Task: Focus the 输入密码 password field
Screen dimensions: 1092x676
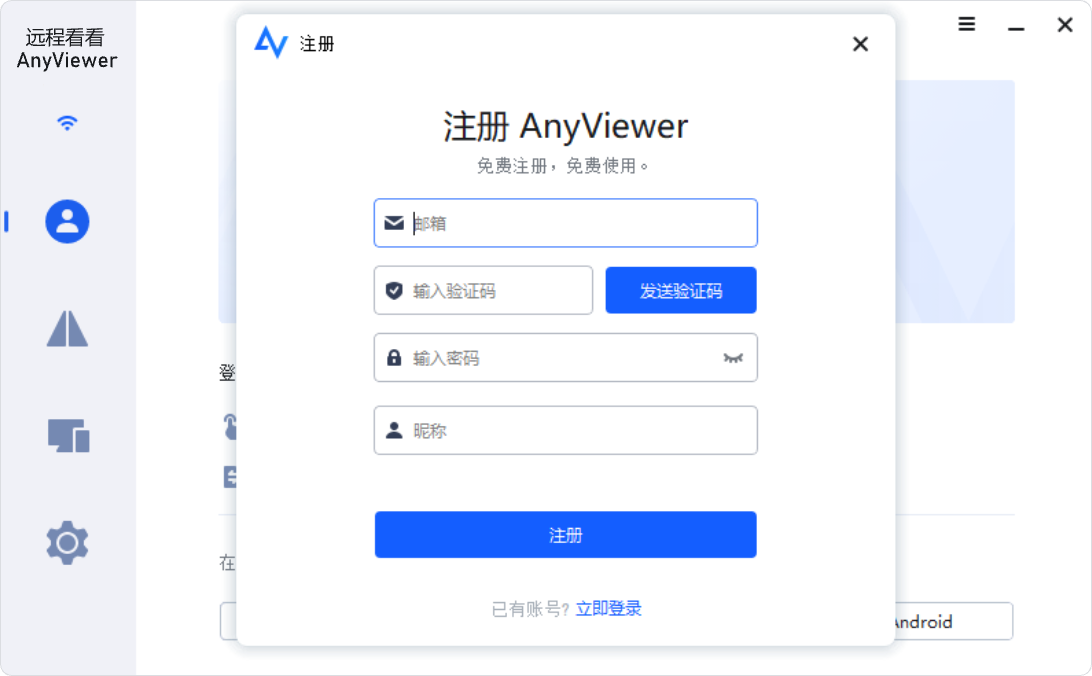Action: (x=566, y=358)
